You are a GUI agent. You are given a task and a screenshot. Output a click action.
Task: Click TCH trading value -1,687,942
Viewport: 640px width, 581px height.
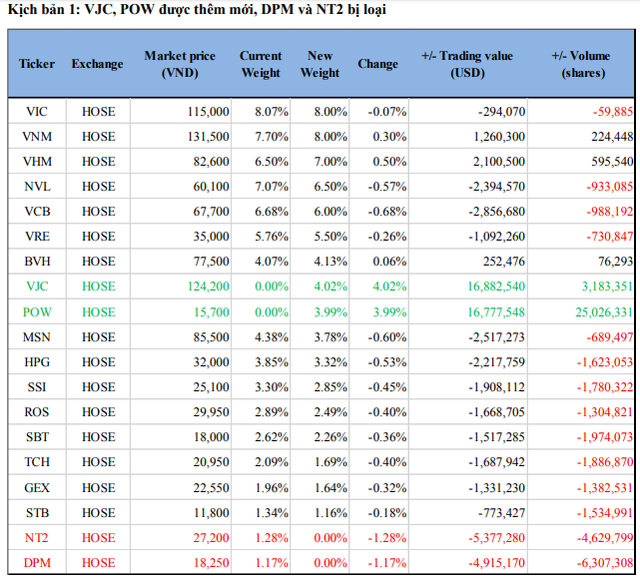497,462
